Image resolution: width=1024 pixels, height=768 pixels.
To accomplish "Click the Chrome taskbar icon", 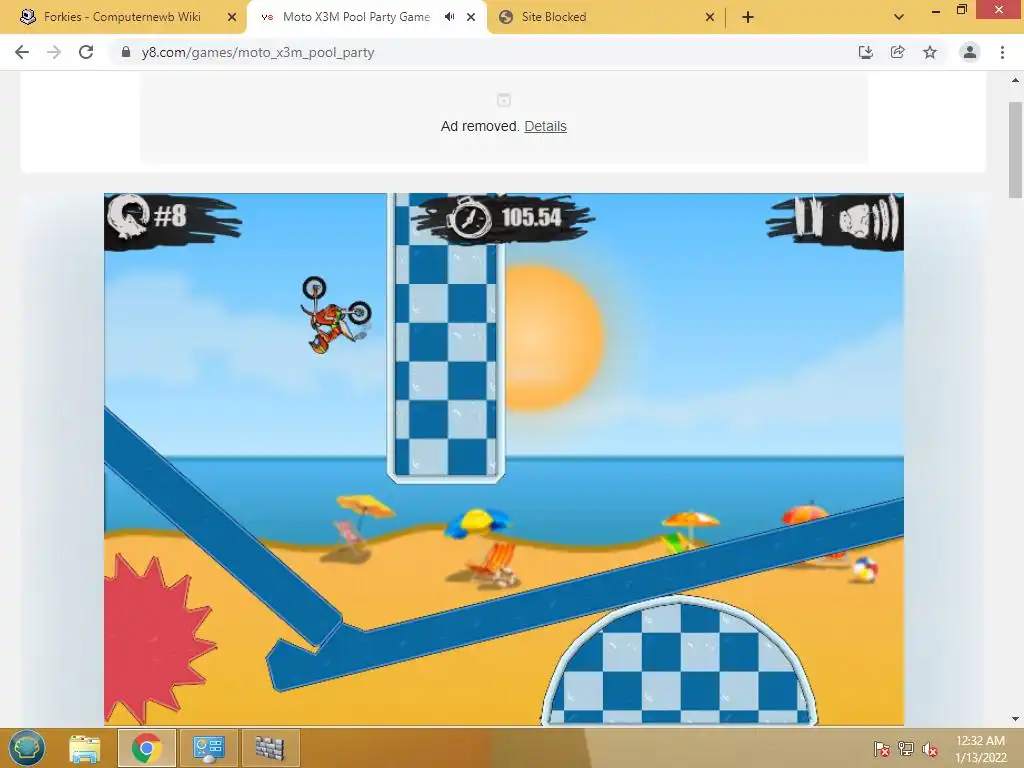I will 146,748.
